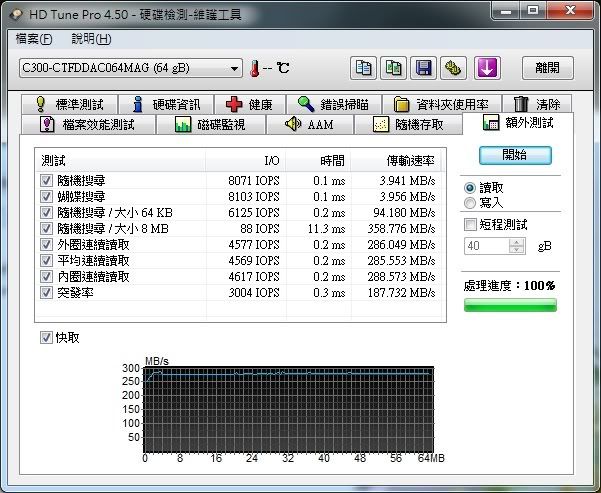Open the options wrench icon
This screenshot has width=601, height=493.
click(x=453, y=68)
